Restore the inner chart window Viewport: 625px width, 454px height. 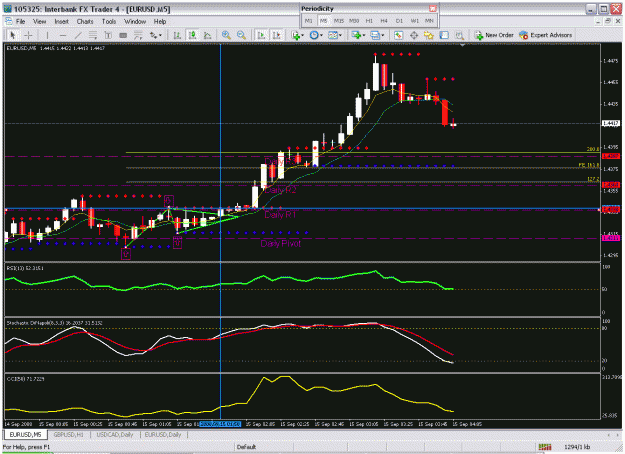[607, 22]
